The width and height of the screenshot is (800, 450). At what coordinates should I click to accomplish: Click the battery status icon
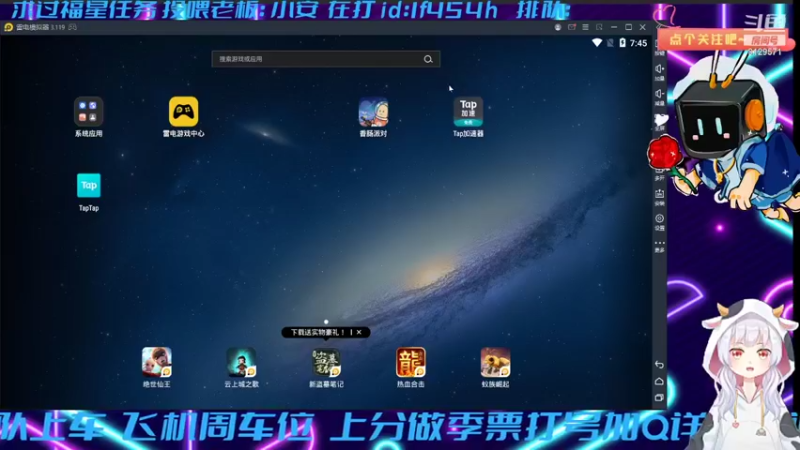pos(622,43)
